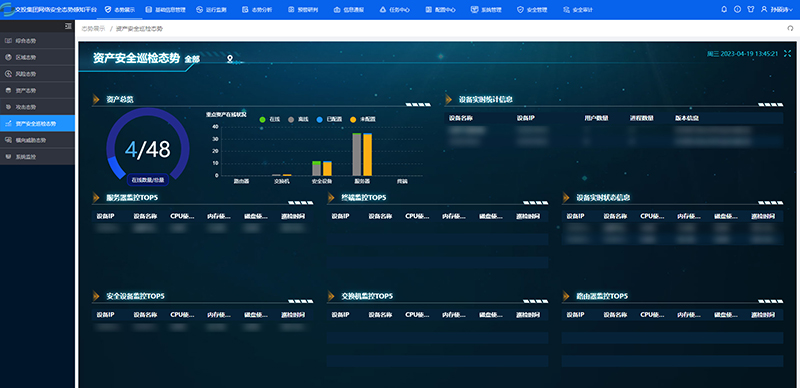
Task: Click the refresh icon at breadcrumb right
Action: tap(790, 29)
